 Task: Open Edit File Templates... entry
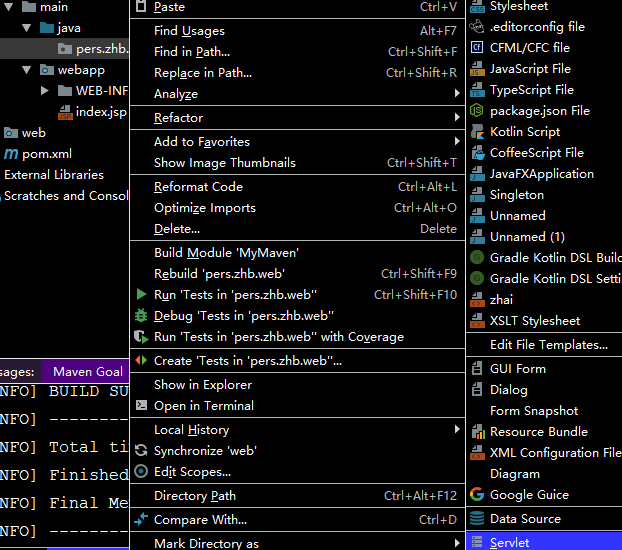(x=544, y=344)
